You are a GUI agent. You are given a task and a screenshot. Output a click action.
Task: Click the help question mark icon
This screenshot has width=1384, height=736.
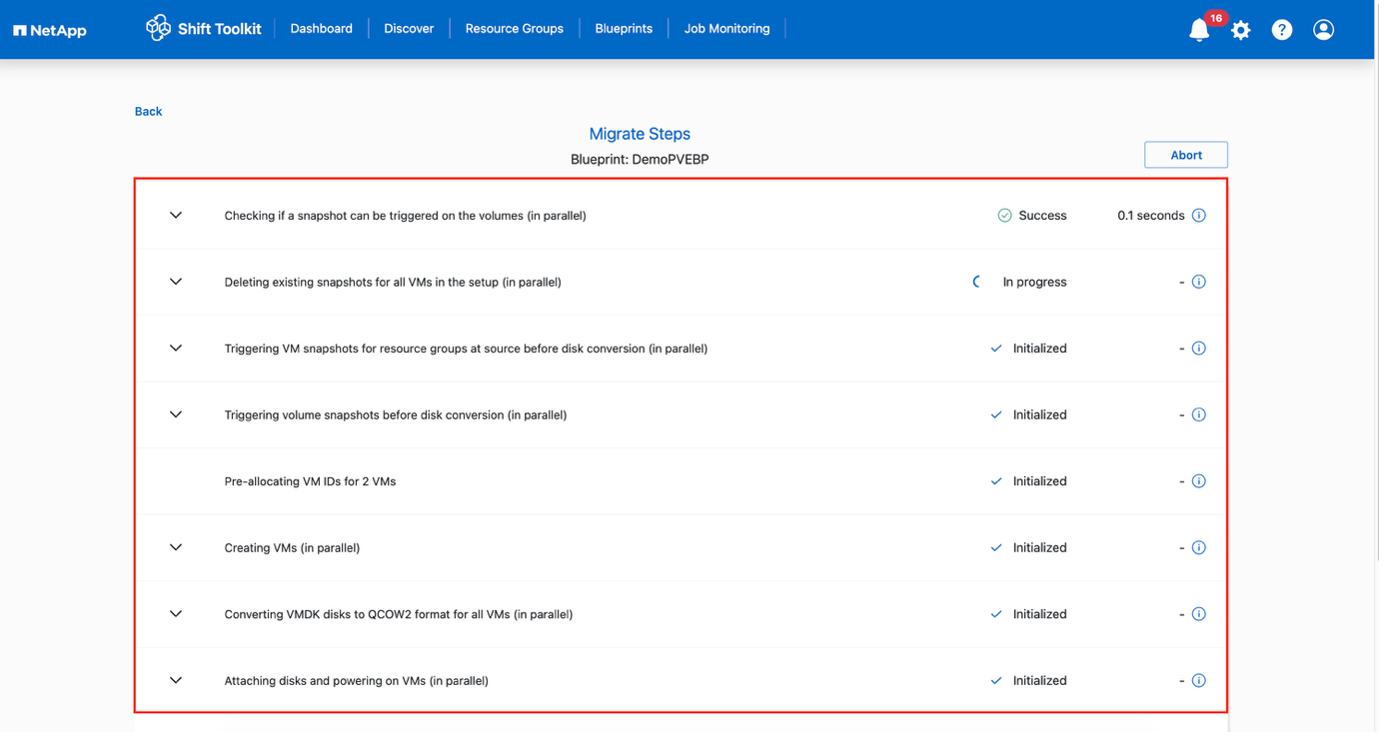coord(1282,29)
